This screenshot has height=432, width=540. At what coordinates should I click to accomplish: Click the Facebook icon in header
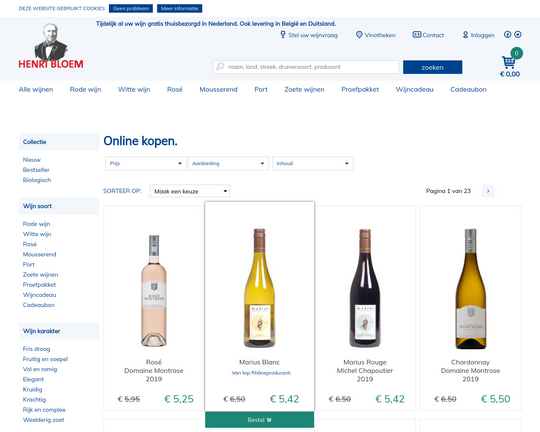[508, 34]
